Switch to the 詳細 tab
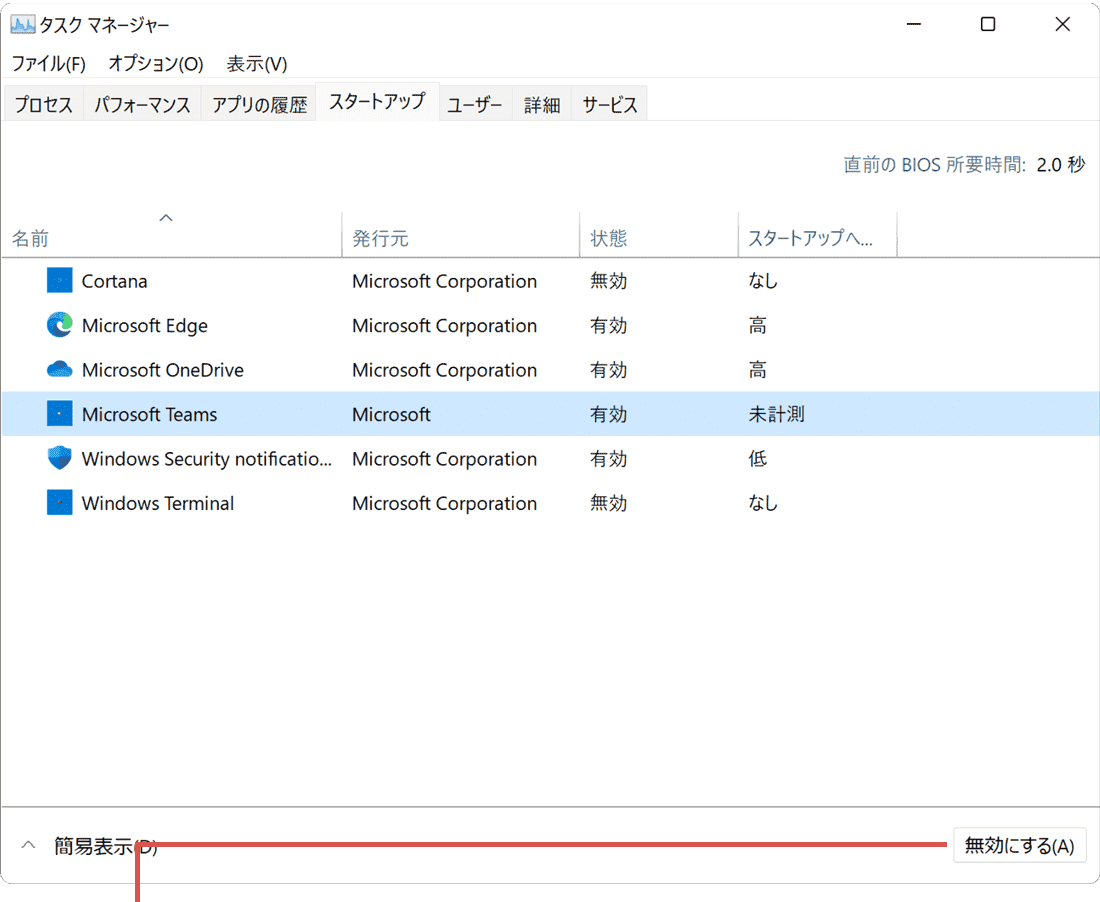Image resolution: width=1100 pixels, height=902 pixels. pos(542,105)
